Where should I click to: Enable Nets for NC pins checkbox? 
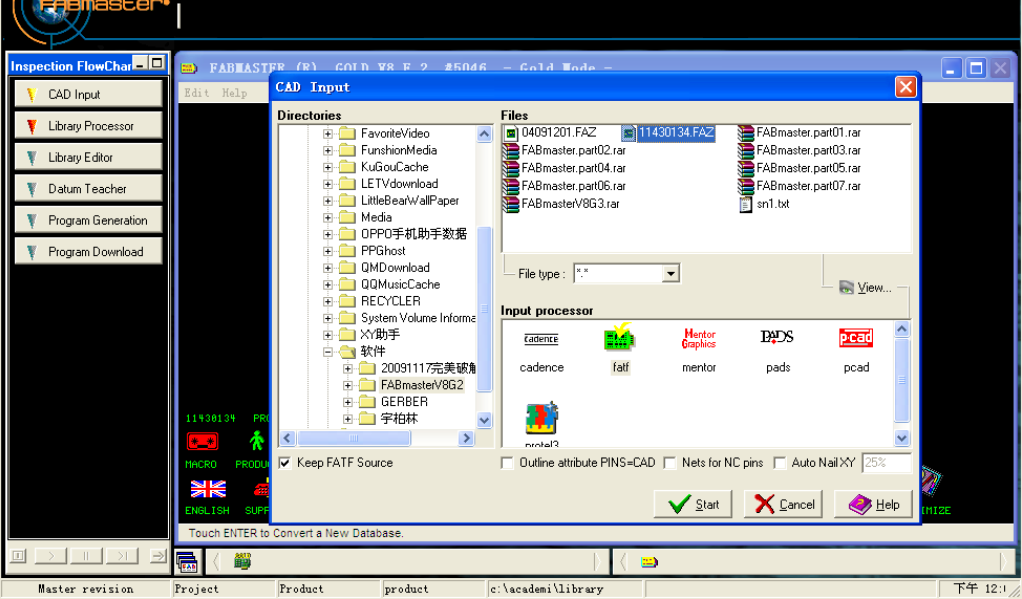(x=669, y=463)
